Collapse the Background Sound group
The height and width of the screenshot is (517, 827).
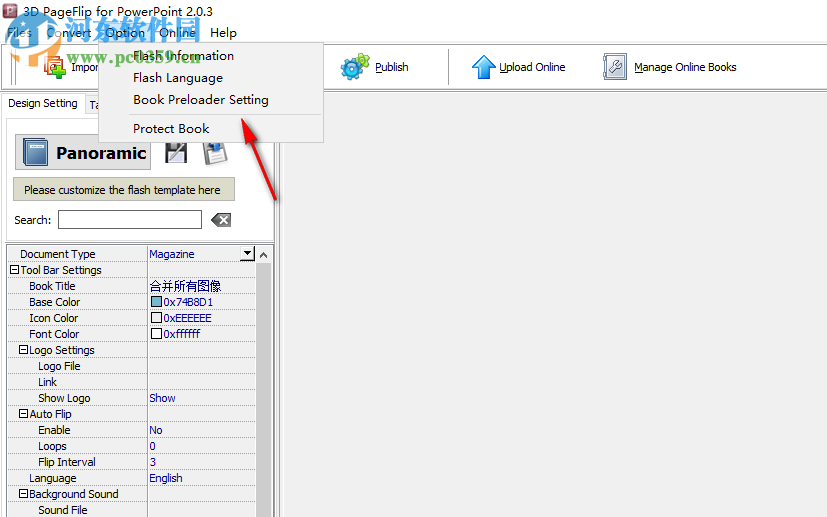pos(23,494)
